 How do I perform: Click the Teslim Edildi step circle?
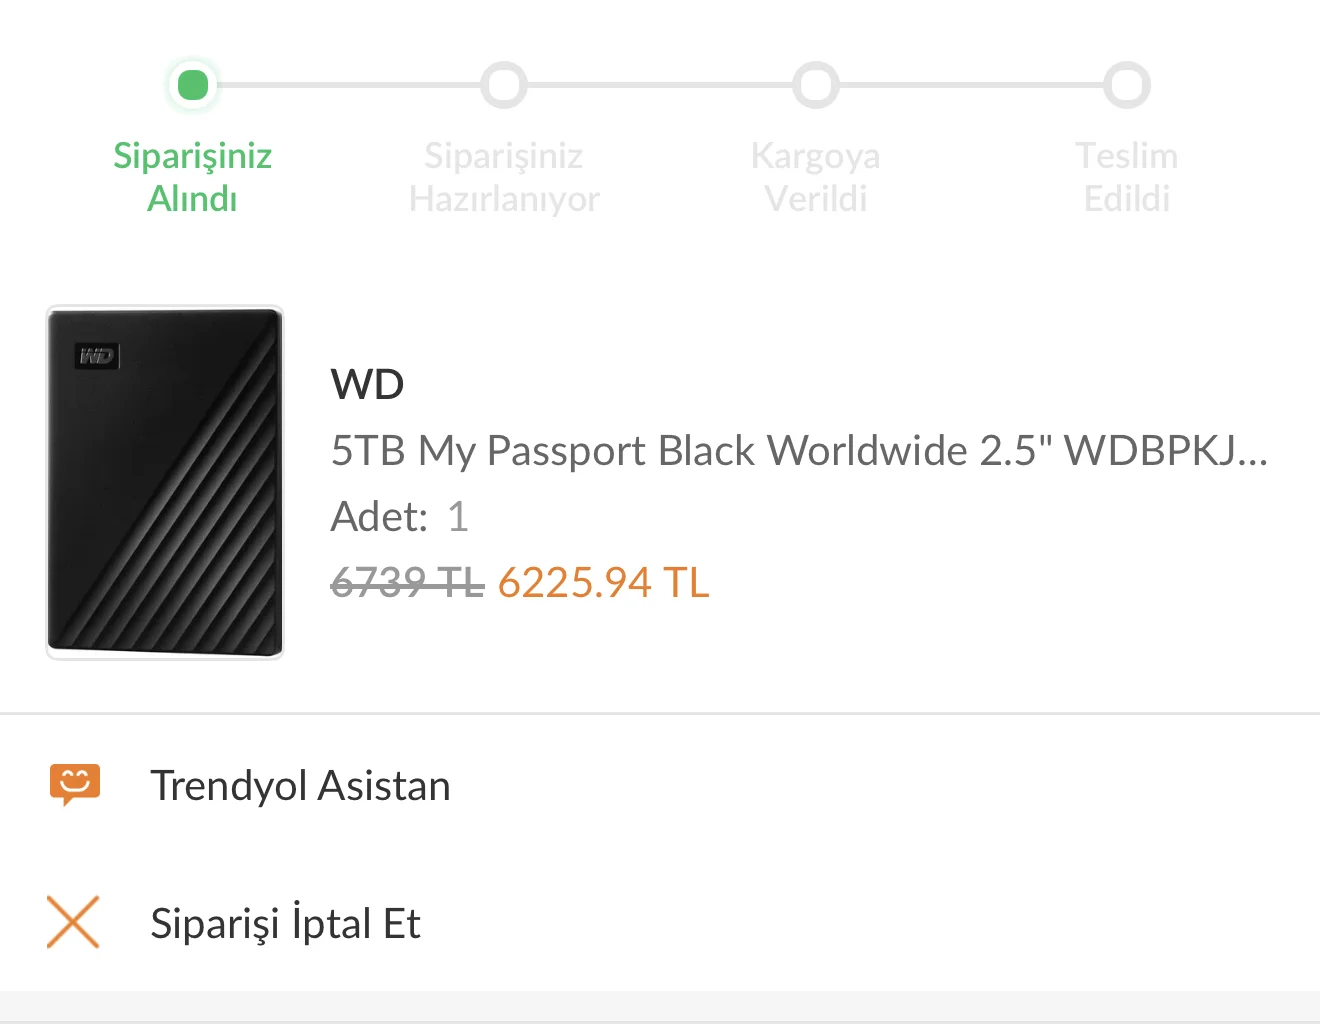[1127, 85]
